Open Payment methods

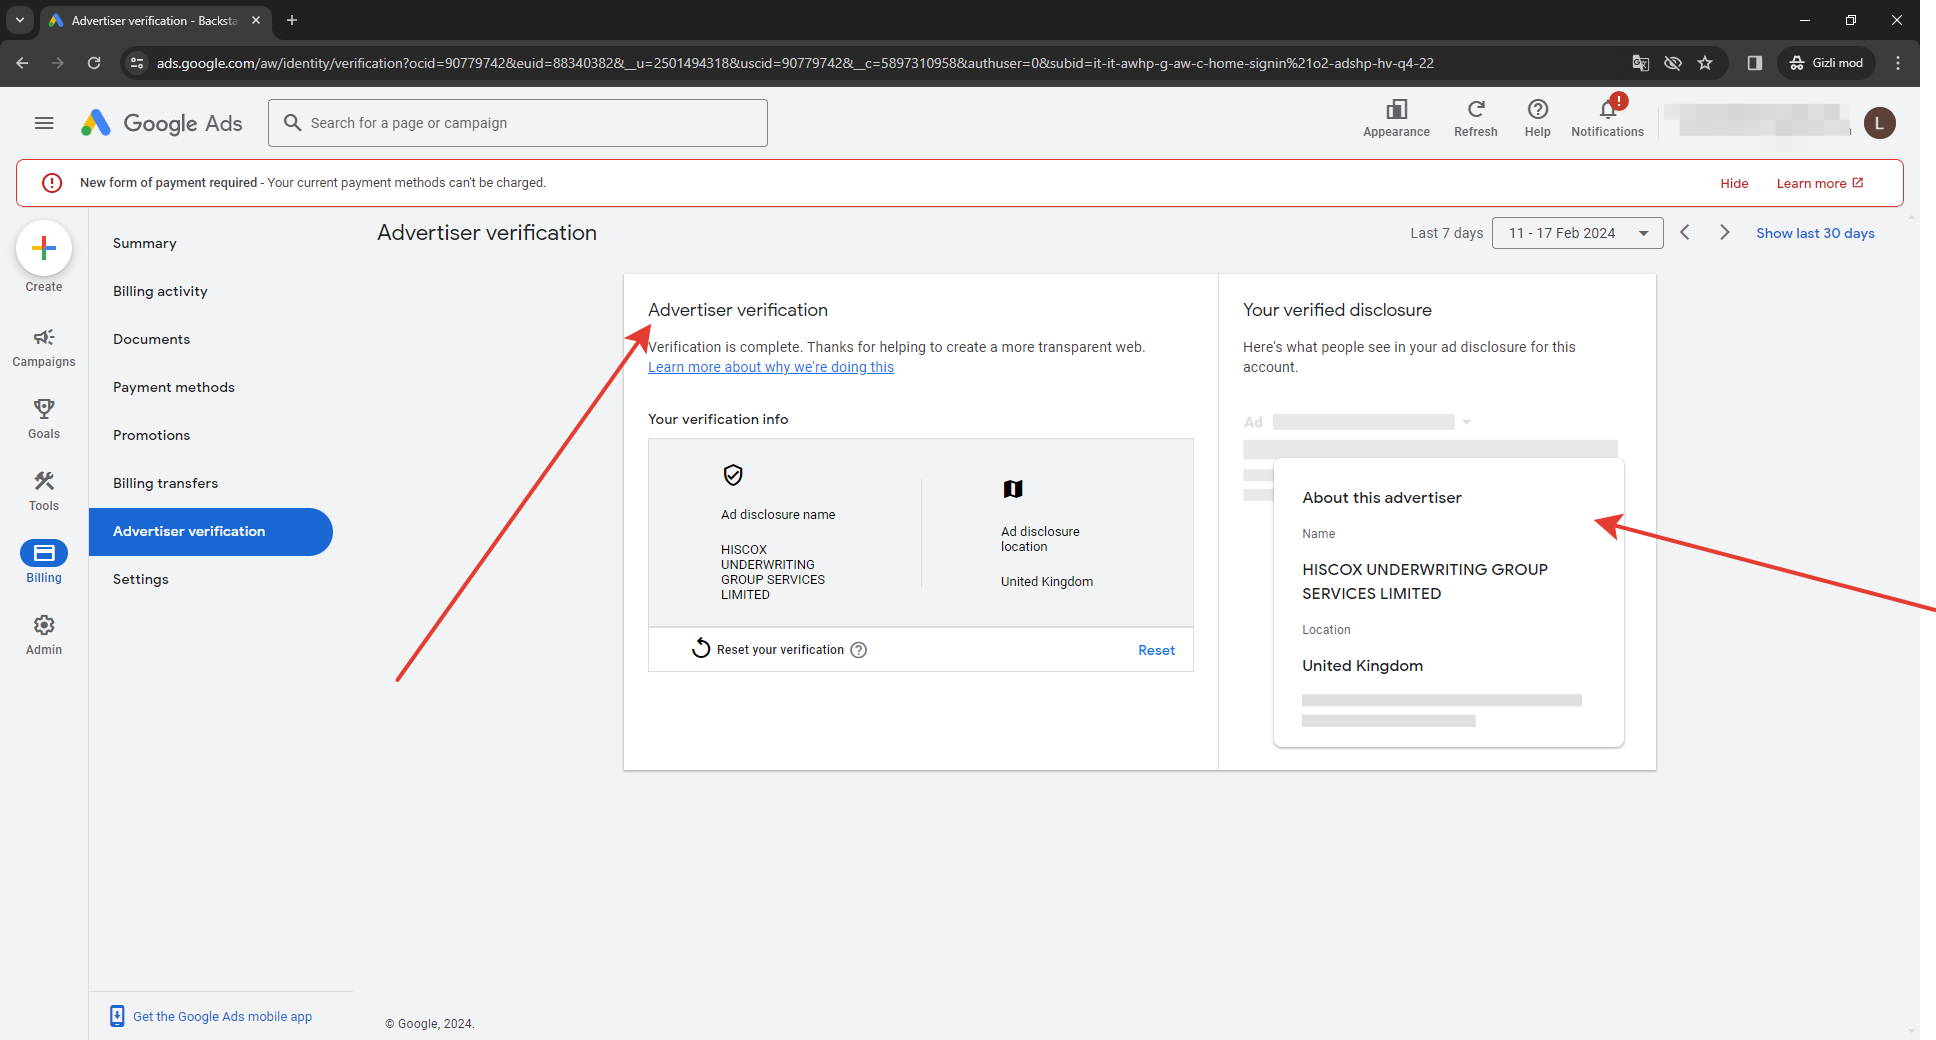pyautogui.click(x=173, y=387)
